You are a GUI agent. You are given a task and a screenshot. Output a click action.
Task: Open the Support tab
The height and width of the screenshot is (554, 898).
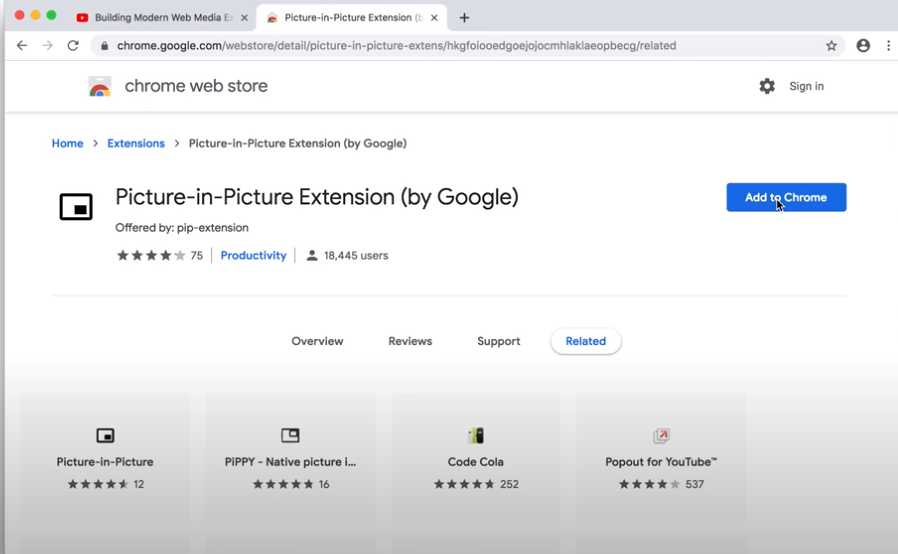tap(499, 341)
